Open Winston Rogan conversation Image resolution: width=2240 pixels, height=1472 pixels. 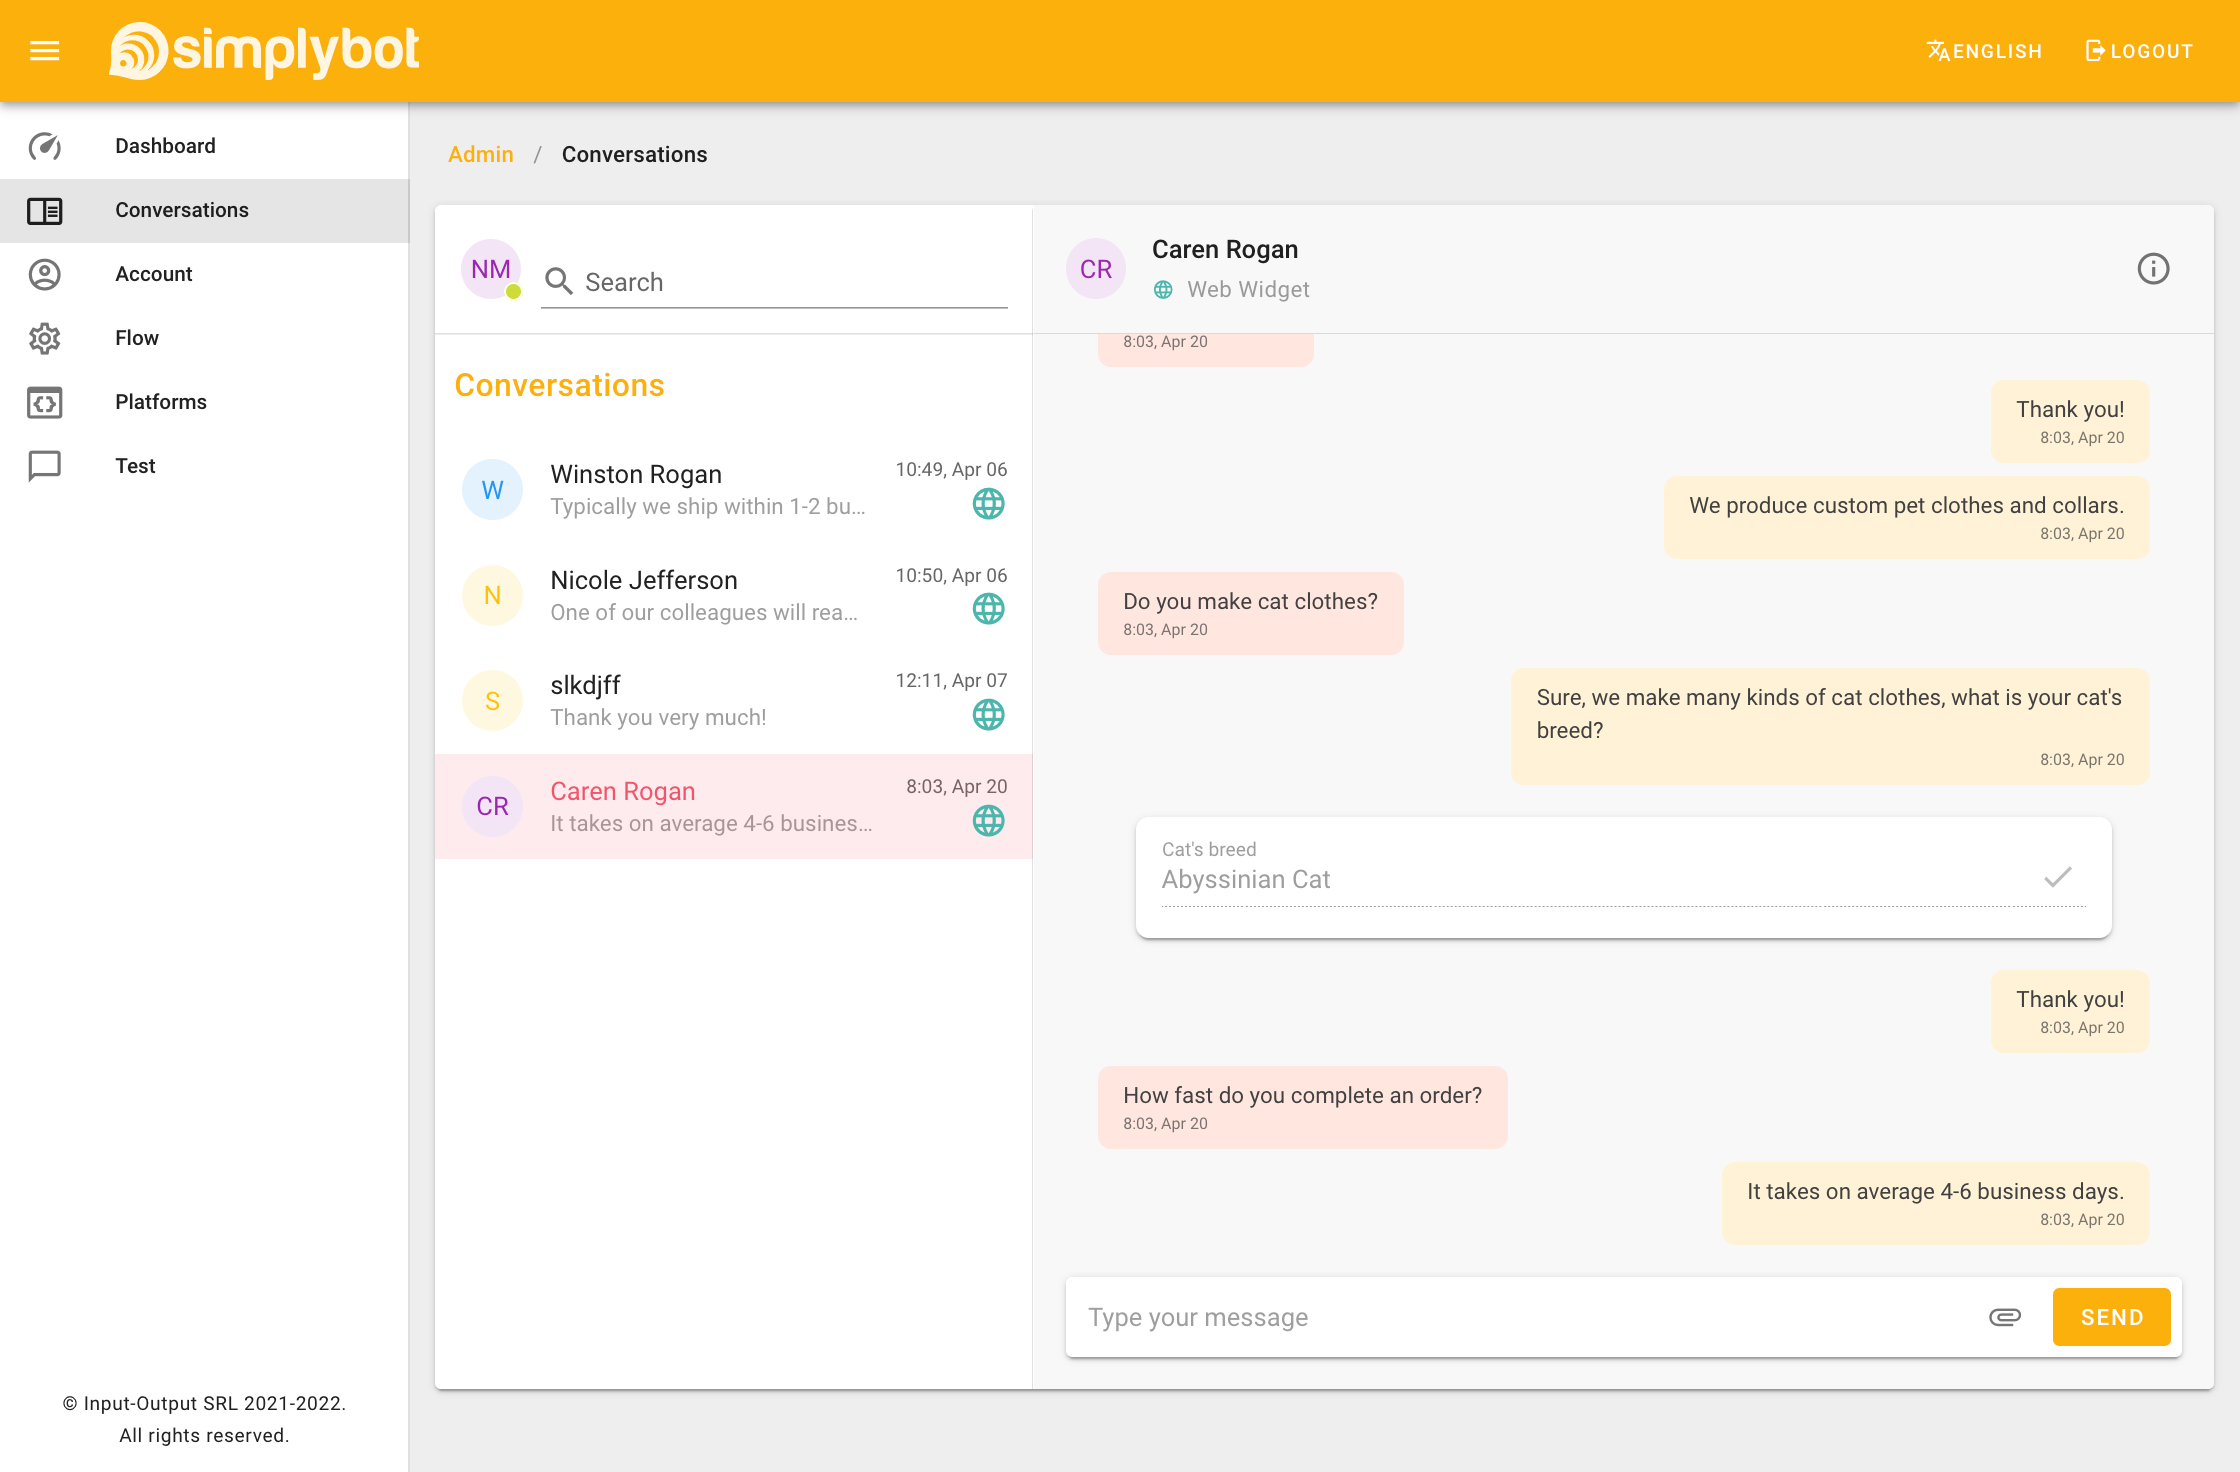click(x=733, y=490)
